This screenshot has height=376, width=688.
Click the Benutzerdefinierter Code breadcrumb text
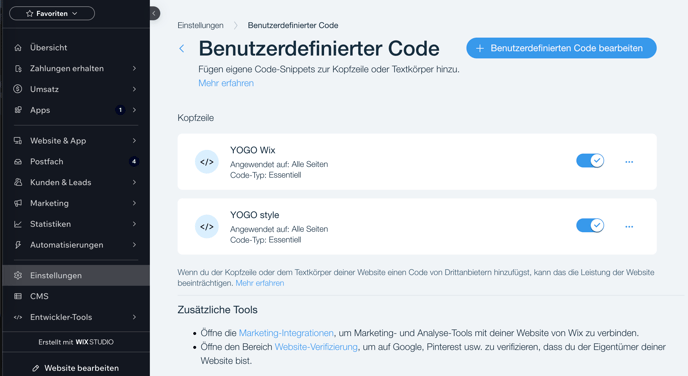coord(293,25)
